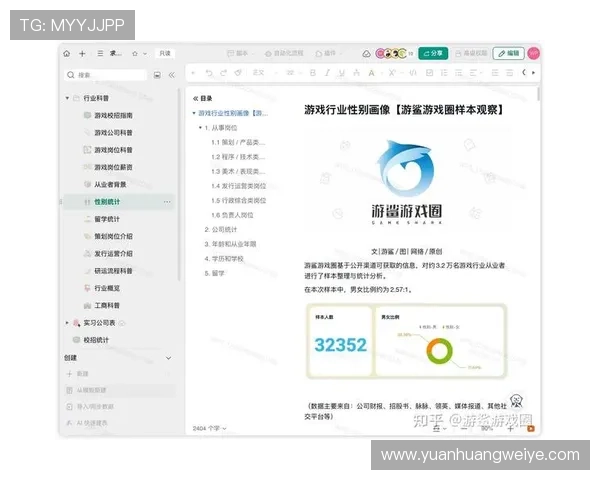Image resolution: width=600 pixels, height=480 pixels.
Task: Collapse the 行业科普 folder
Action: click(x=67, y=98)
